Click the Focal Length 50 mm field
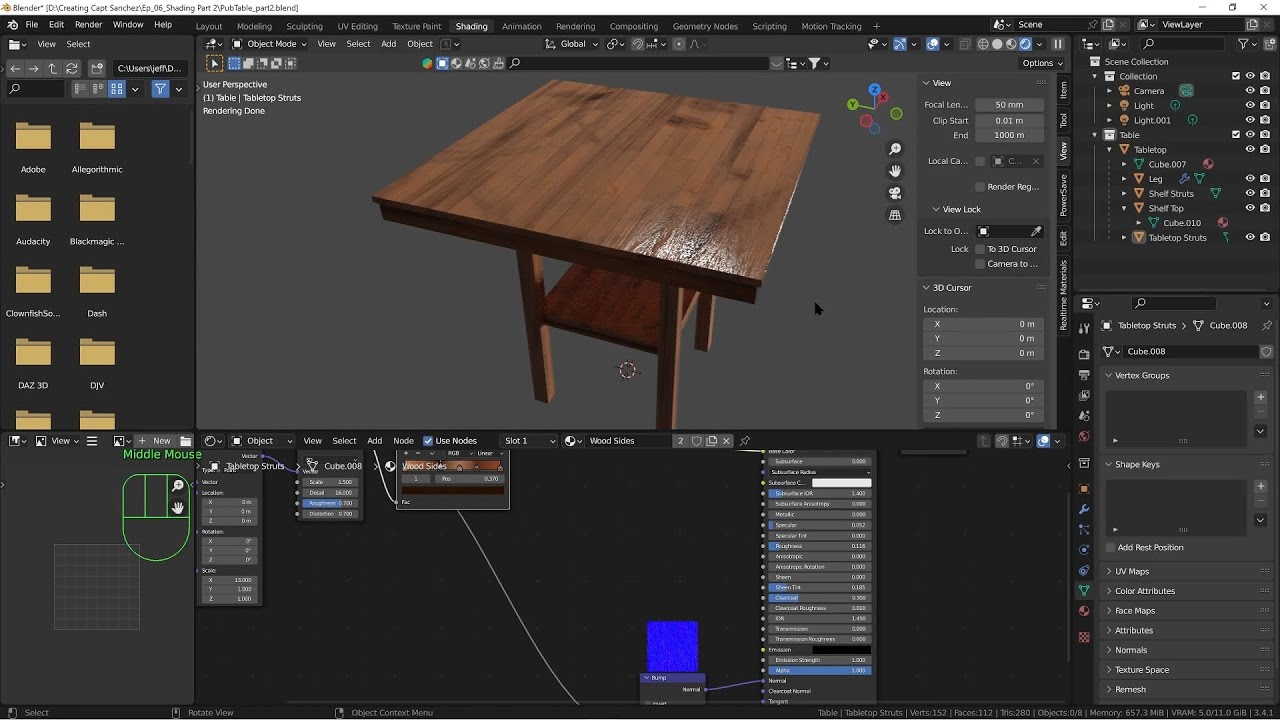The width and height of the screenshot is (1280, 720). [1009, 105]
